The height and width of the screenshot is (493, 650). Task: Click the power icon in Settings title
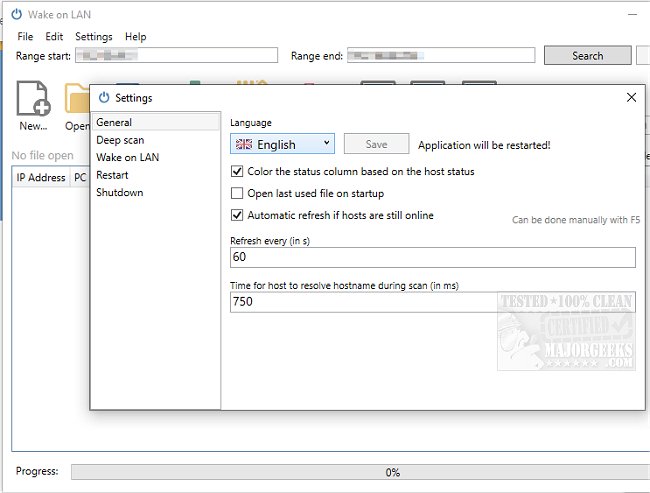104,97
